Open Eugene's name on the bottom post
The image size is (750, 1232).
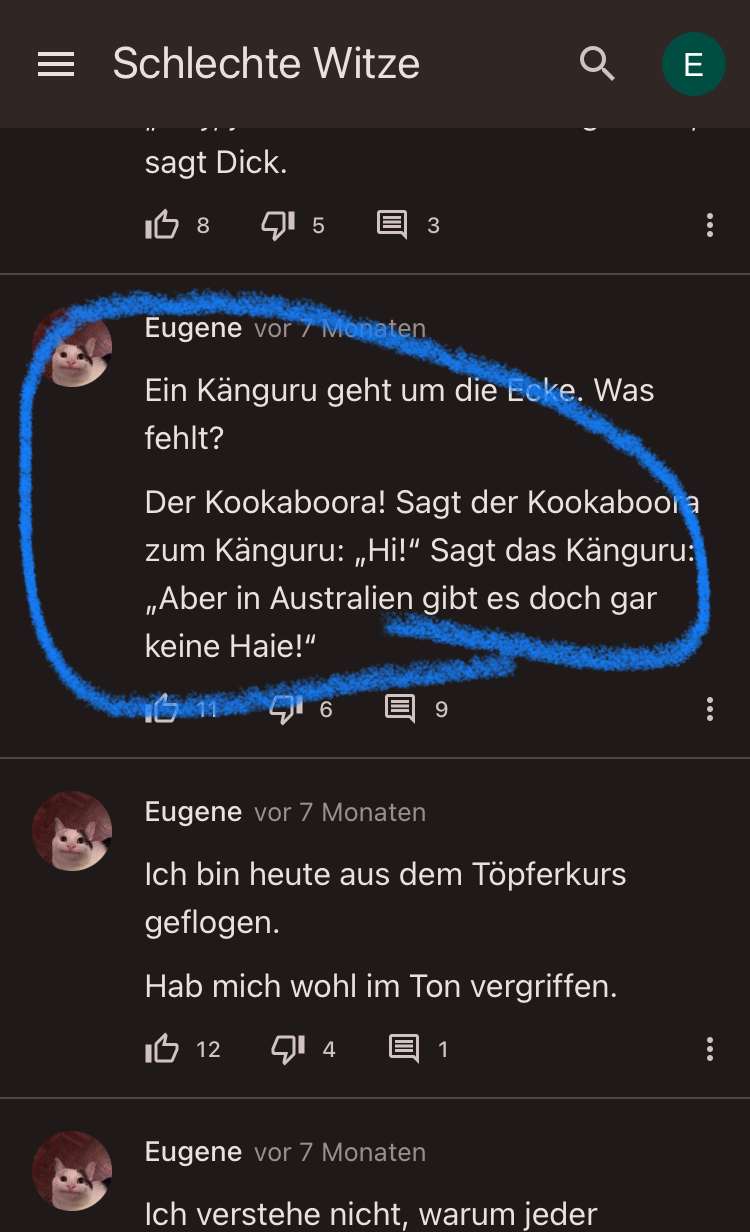tap(193, 1151)
